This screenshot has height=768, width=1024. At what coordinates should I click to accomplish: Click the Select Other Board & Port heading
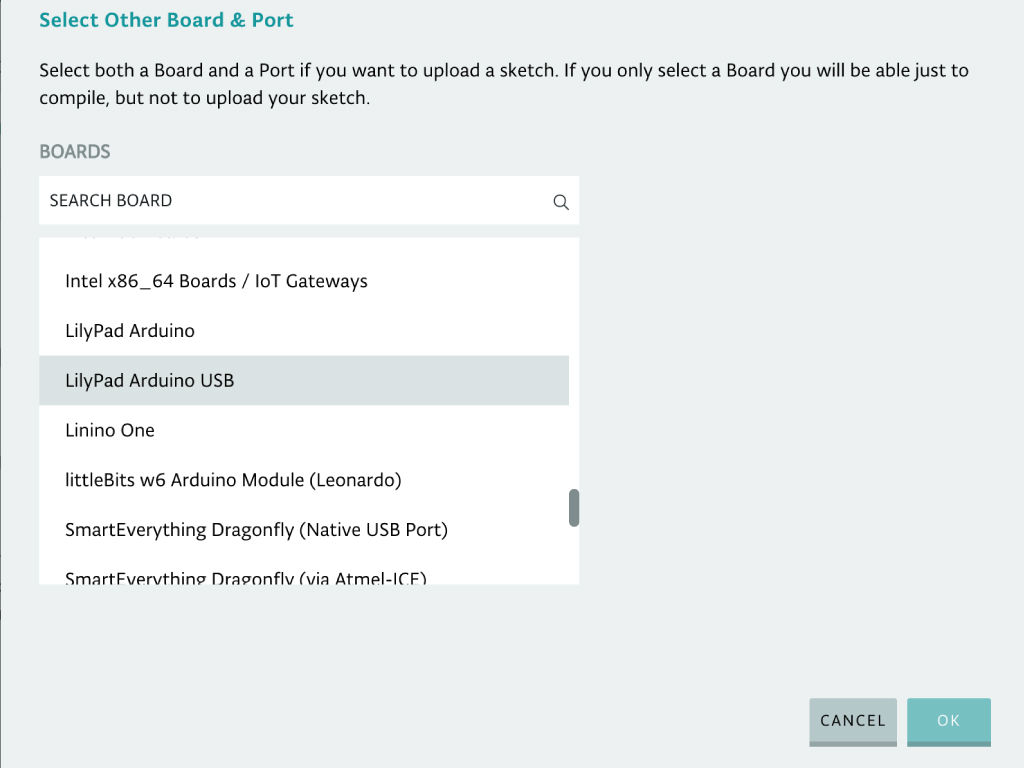pos(166,20)
